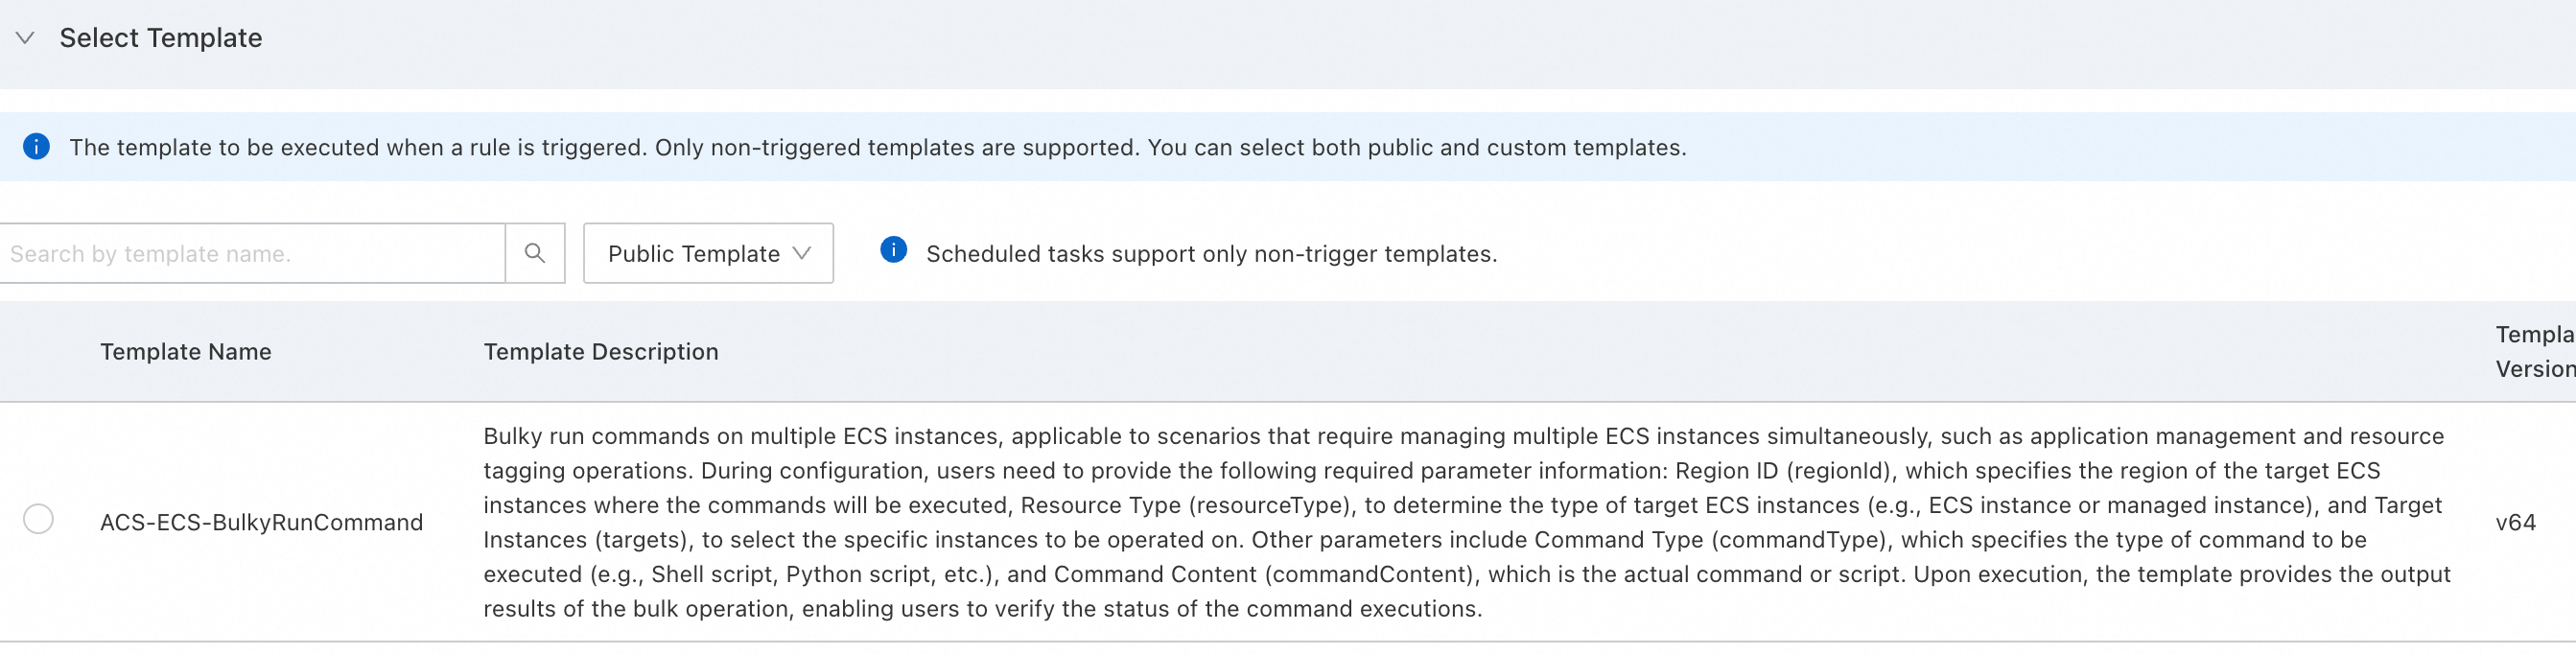Select the ACS-ECS-BulkyRunCommand radio button

tap(38, 520)
